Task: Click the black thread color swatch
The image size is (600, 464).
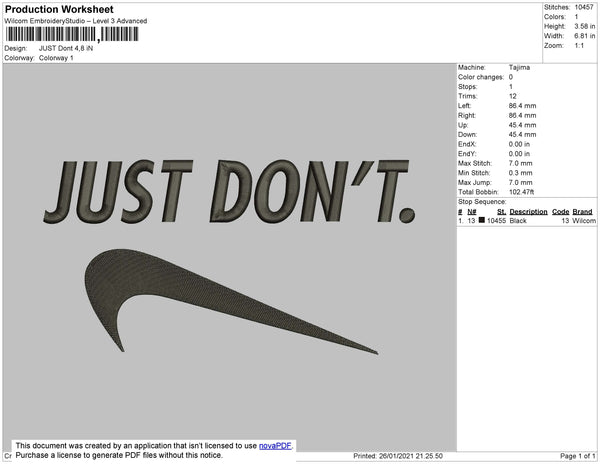Action: point(482,220)
